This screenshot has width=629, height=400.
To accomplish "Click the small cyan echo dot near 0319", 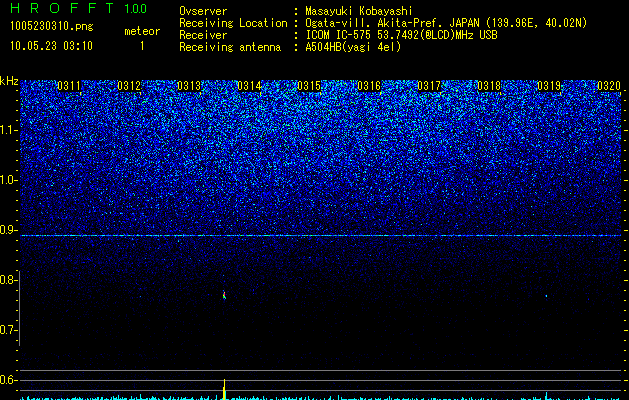I will tap(546, 296).
